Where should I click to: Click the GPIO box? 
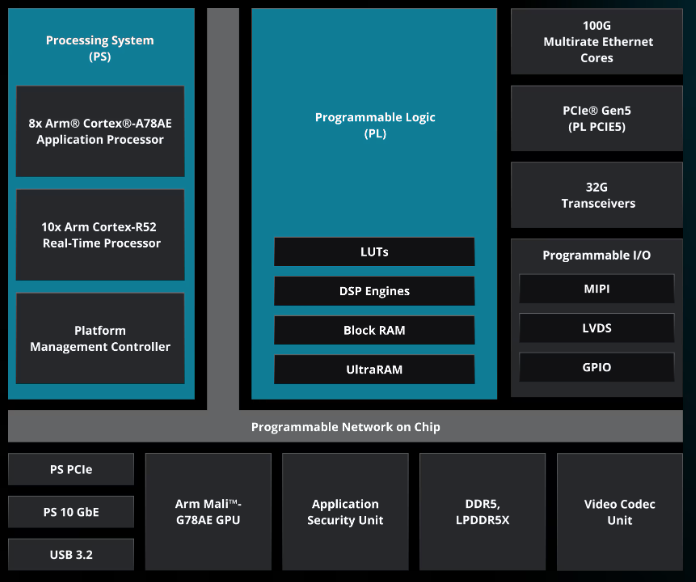pyautogui.click(x=598, y=367)
